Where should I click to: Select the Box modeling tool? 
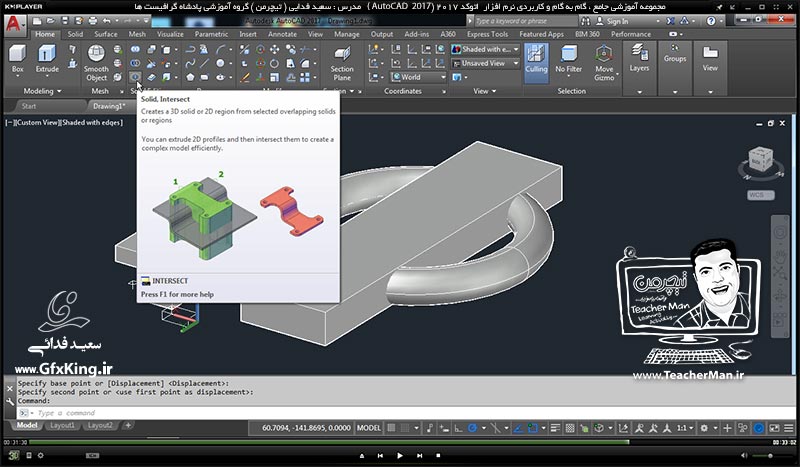[18, 59]
